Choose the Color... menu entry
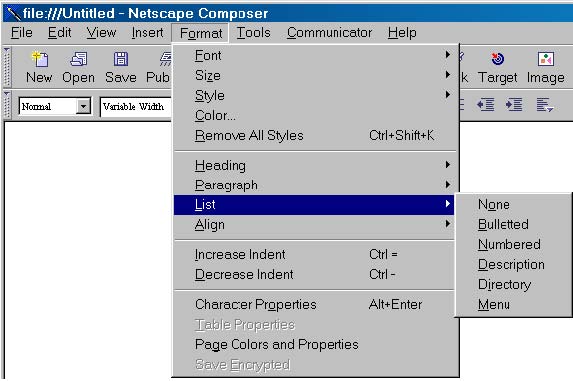573x381 pixels. tap(314, 115)
